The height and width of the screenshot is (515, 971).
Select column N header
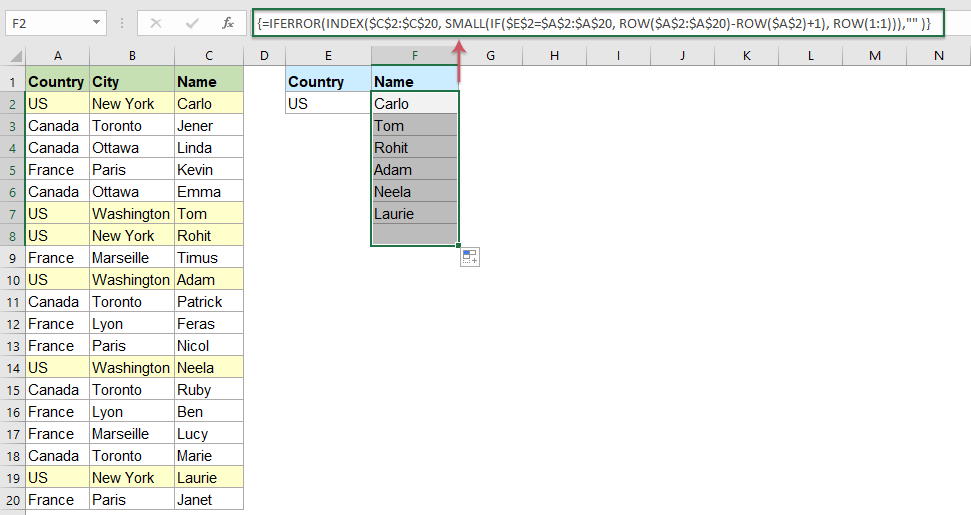point(939,56)
